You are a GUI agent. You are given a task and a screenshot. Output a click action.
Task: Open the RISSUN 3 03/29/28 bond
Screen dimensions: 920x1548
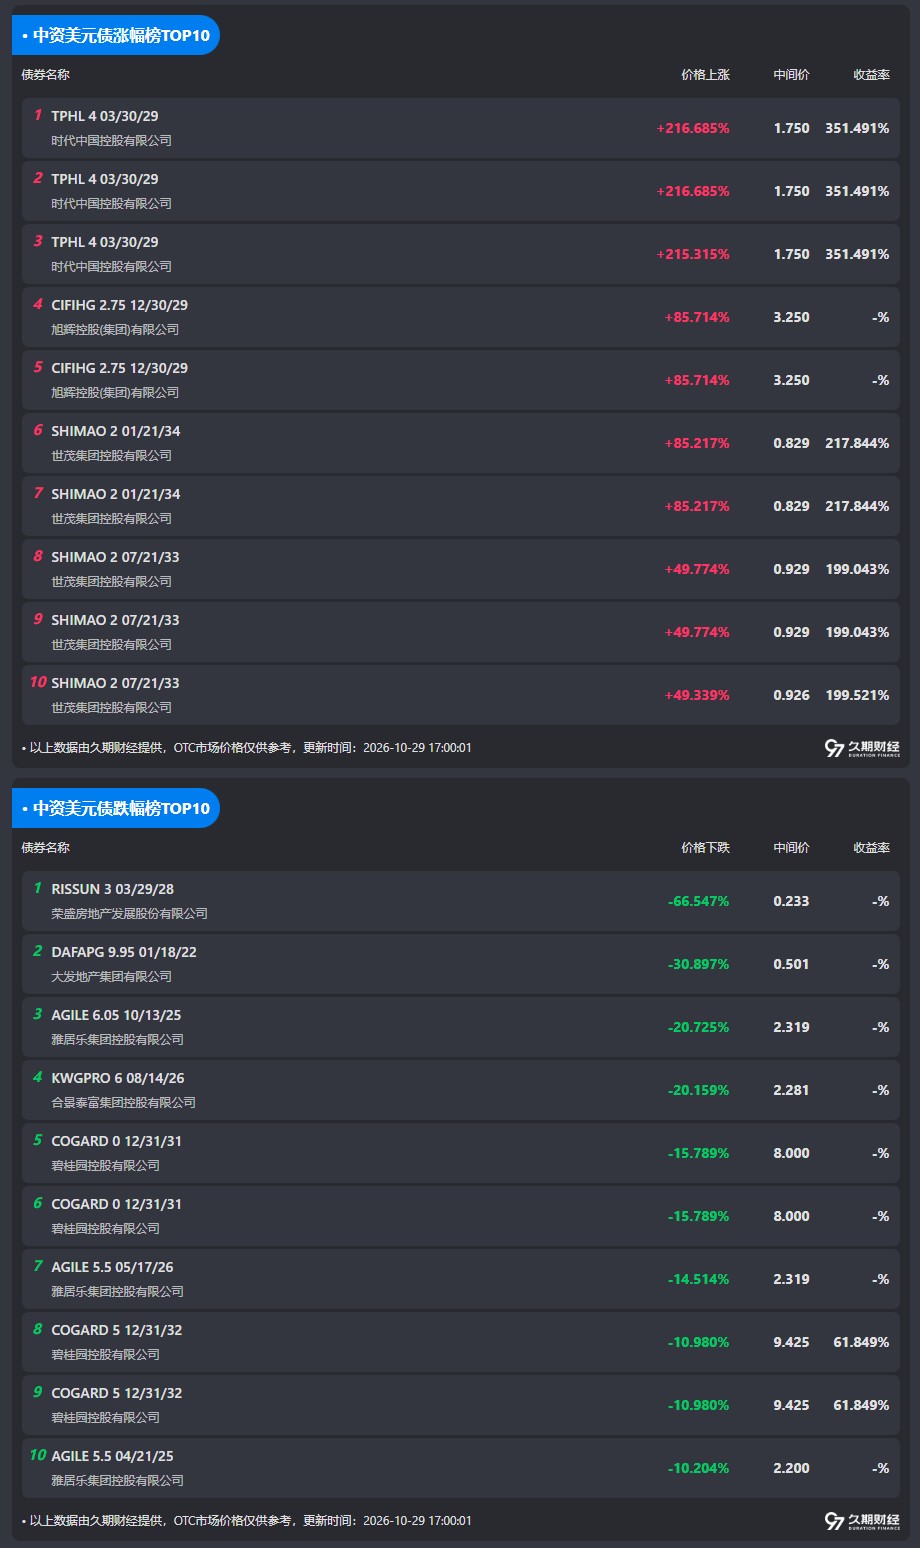461,901
